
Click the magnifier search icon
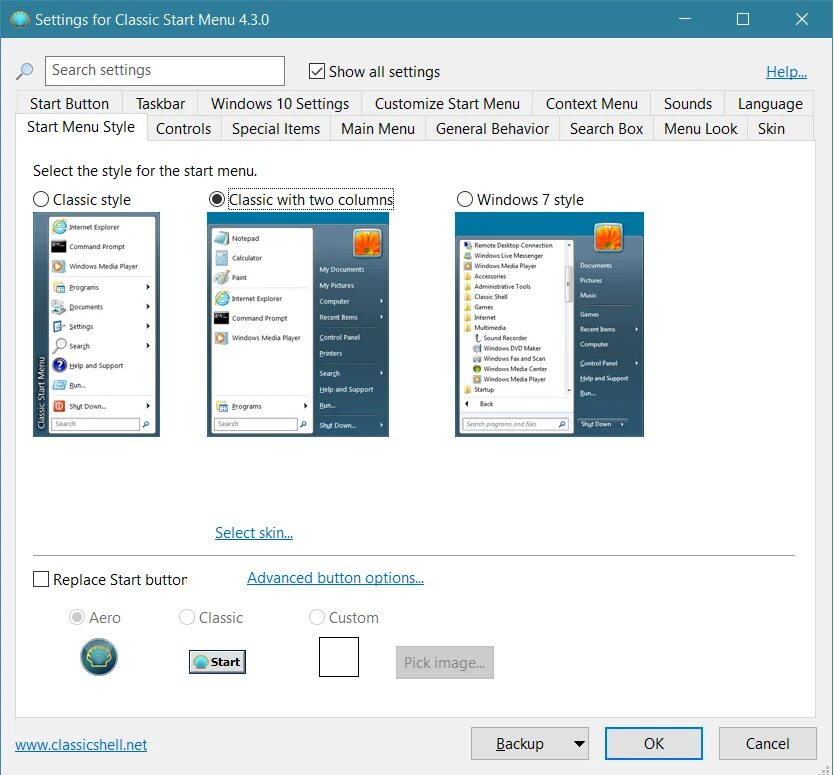(x=24, y=71)
